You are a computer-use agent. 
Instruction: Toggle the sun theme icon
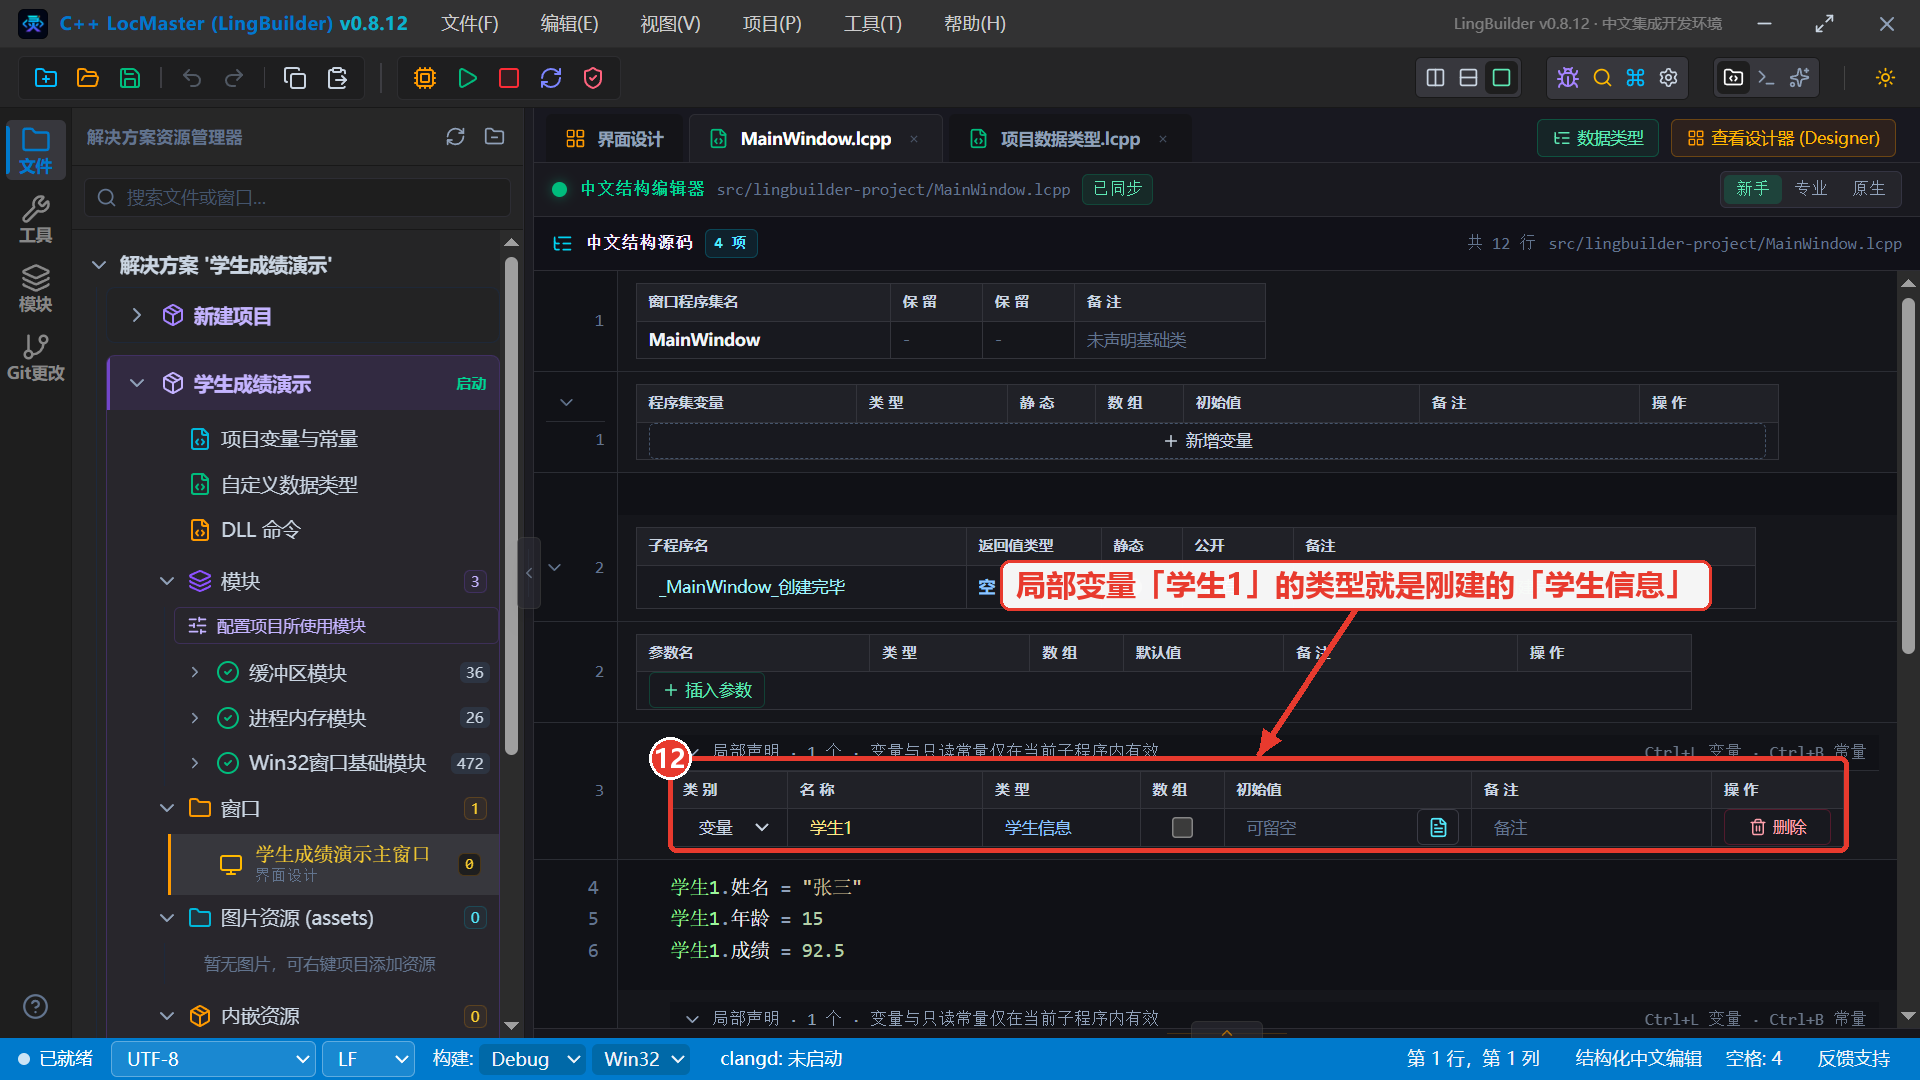coord(1886,78)
